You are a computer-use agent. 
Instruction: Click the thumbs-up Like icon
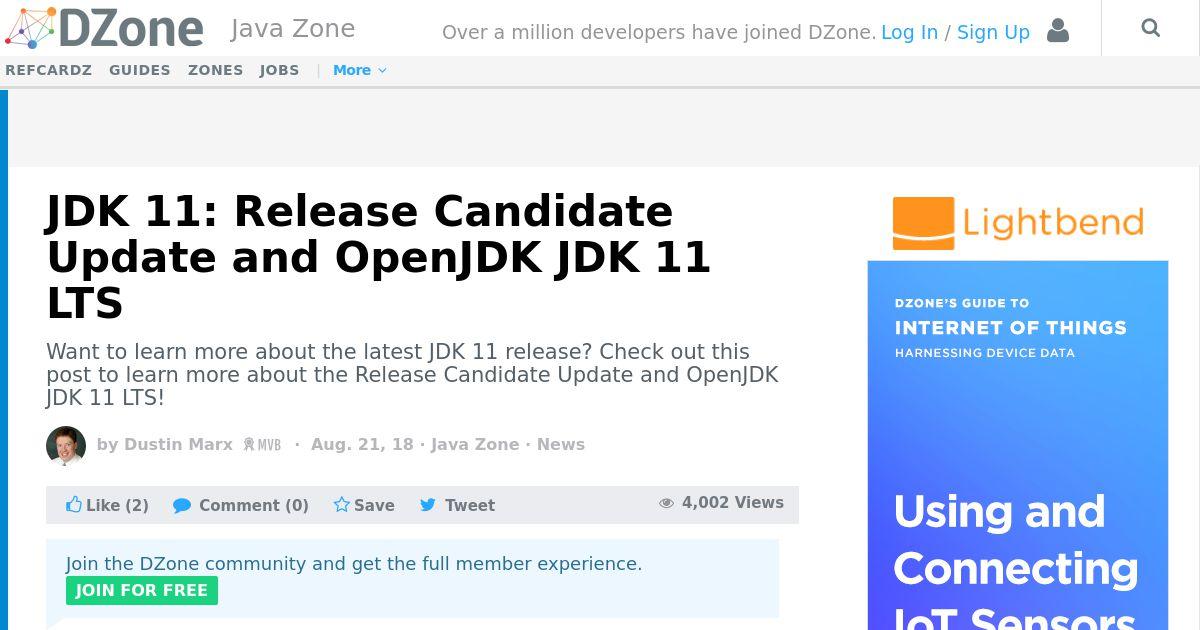[x=74, y=504]
